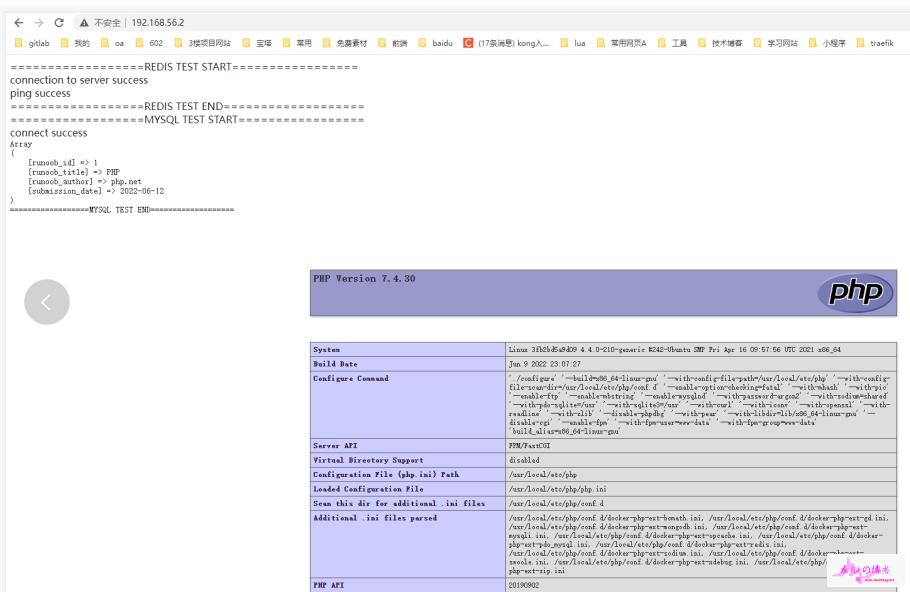Open the red C kong bookmark
The image size is (910, 592).
(x=506, y=43)
